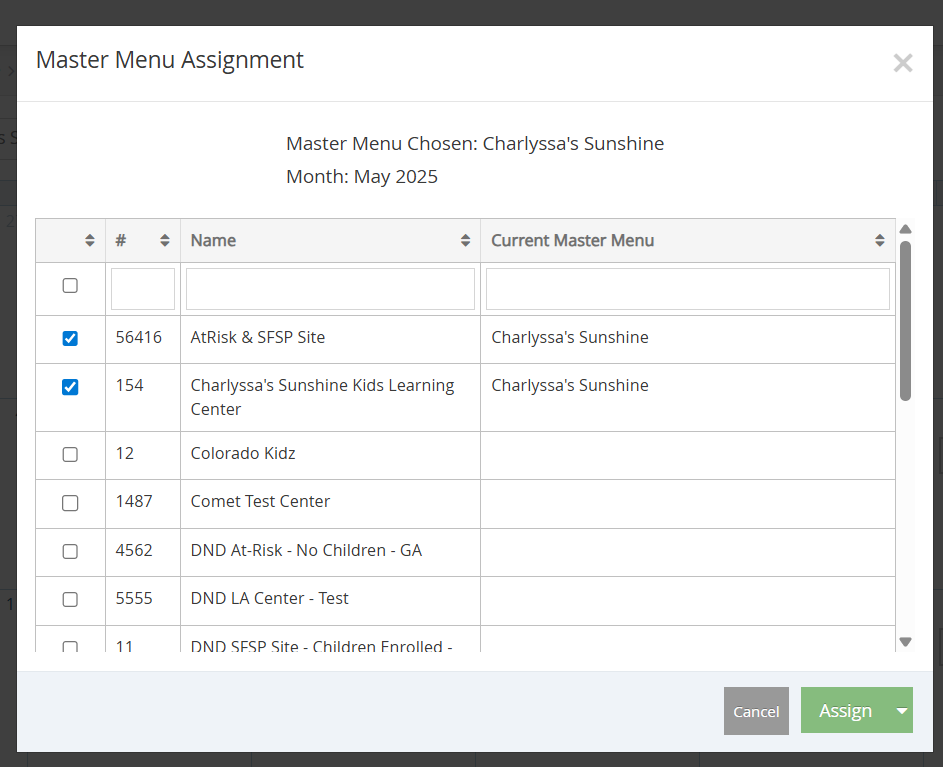Viewport: 943px width, 767px height.
Task: Click the Name filter field
Action: click(330, 288)
